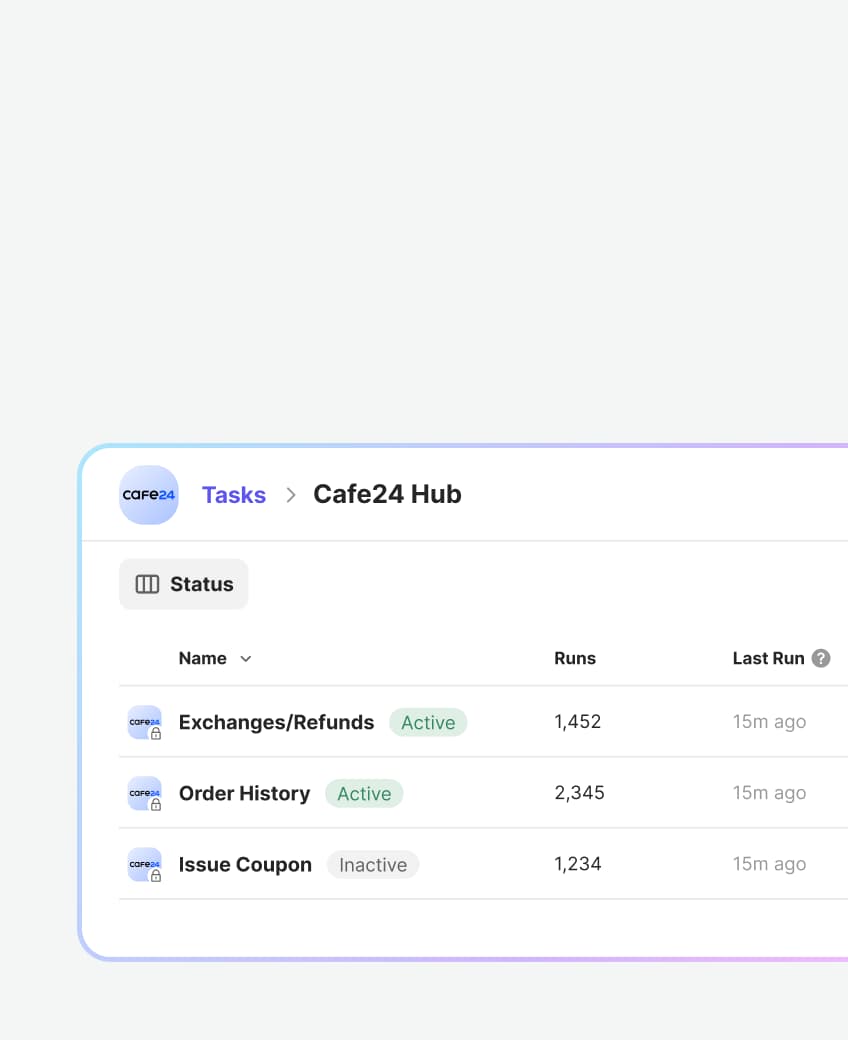Click the columns icon in the Status button
Viewport: 848px width, 1040px height.
pyautogui.click(x=147, y=584)
